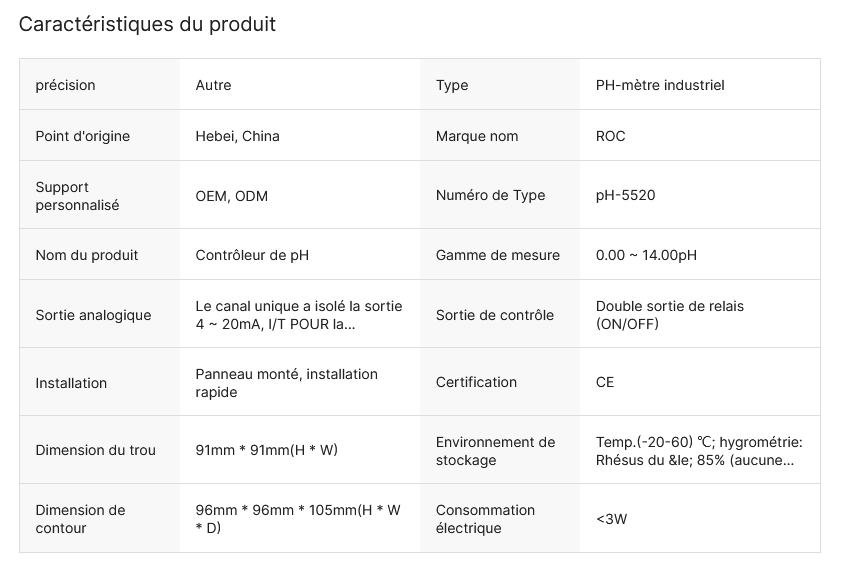Click the 'pH-5520' model number
Viewport: 850px width, 567px height.
point(625,195)
